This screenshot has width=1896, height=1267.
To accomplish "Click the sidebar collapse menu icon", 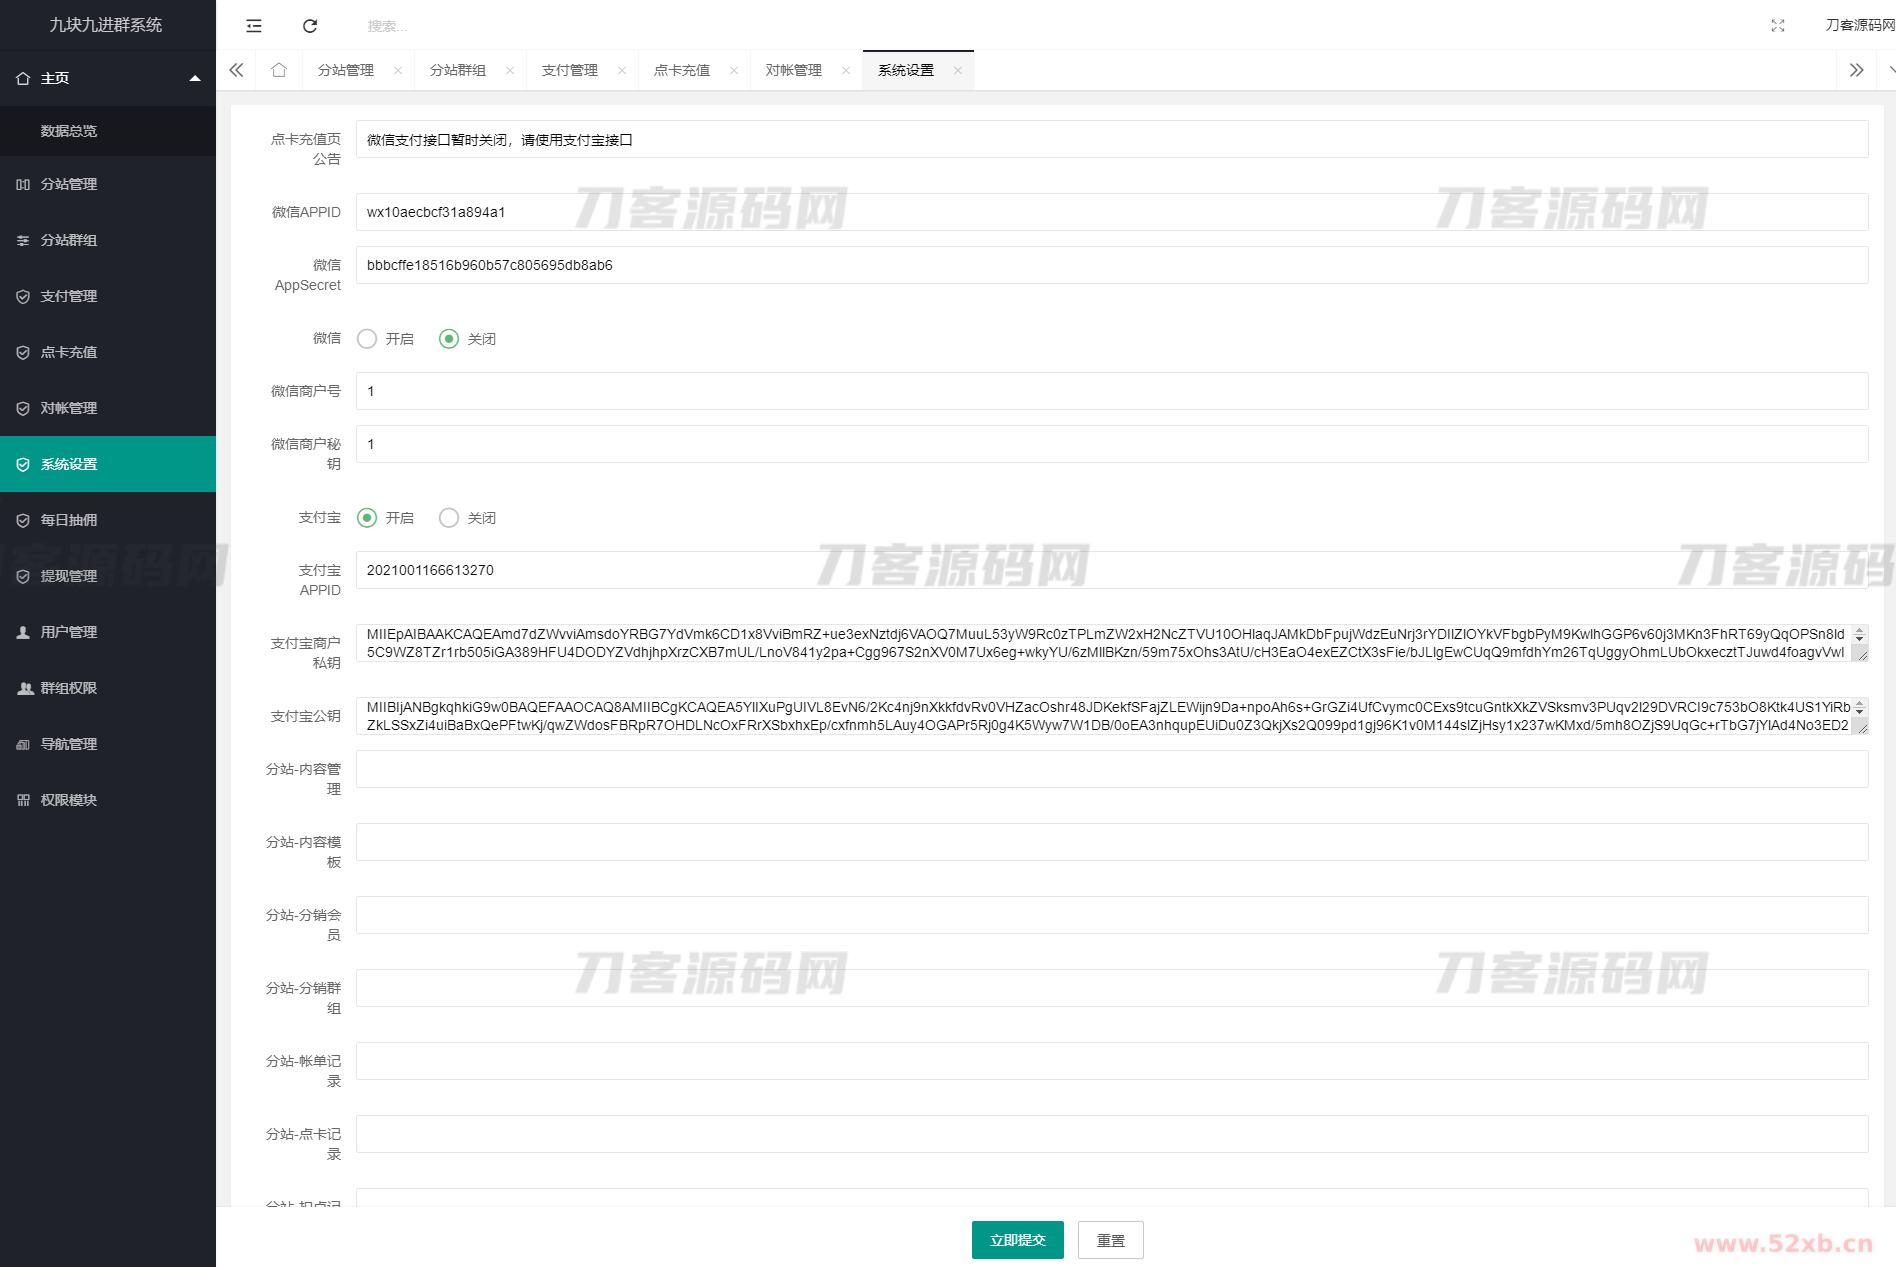I will pos(254,26).
